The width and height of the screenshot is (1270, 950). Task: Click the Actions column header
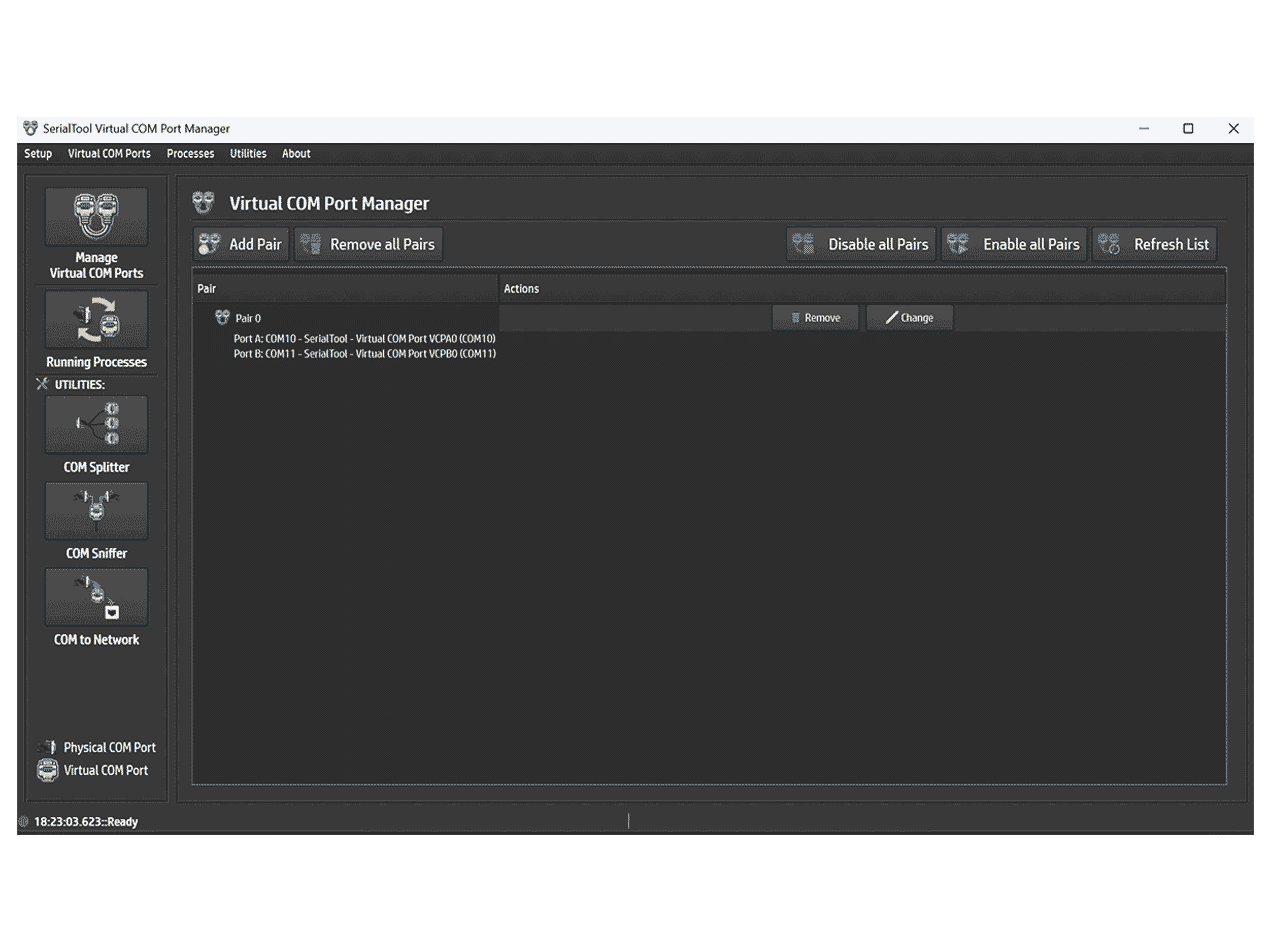tap(863, 289)
